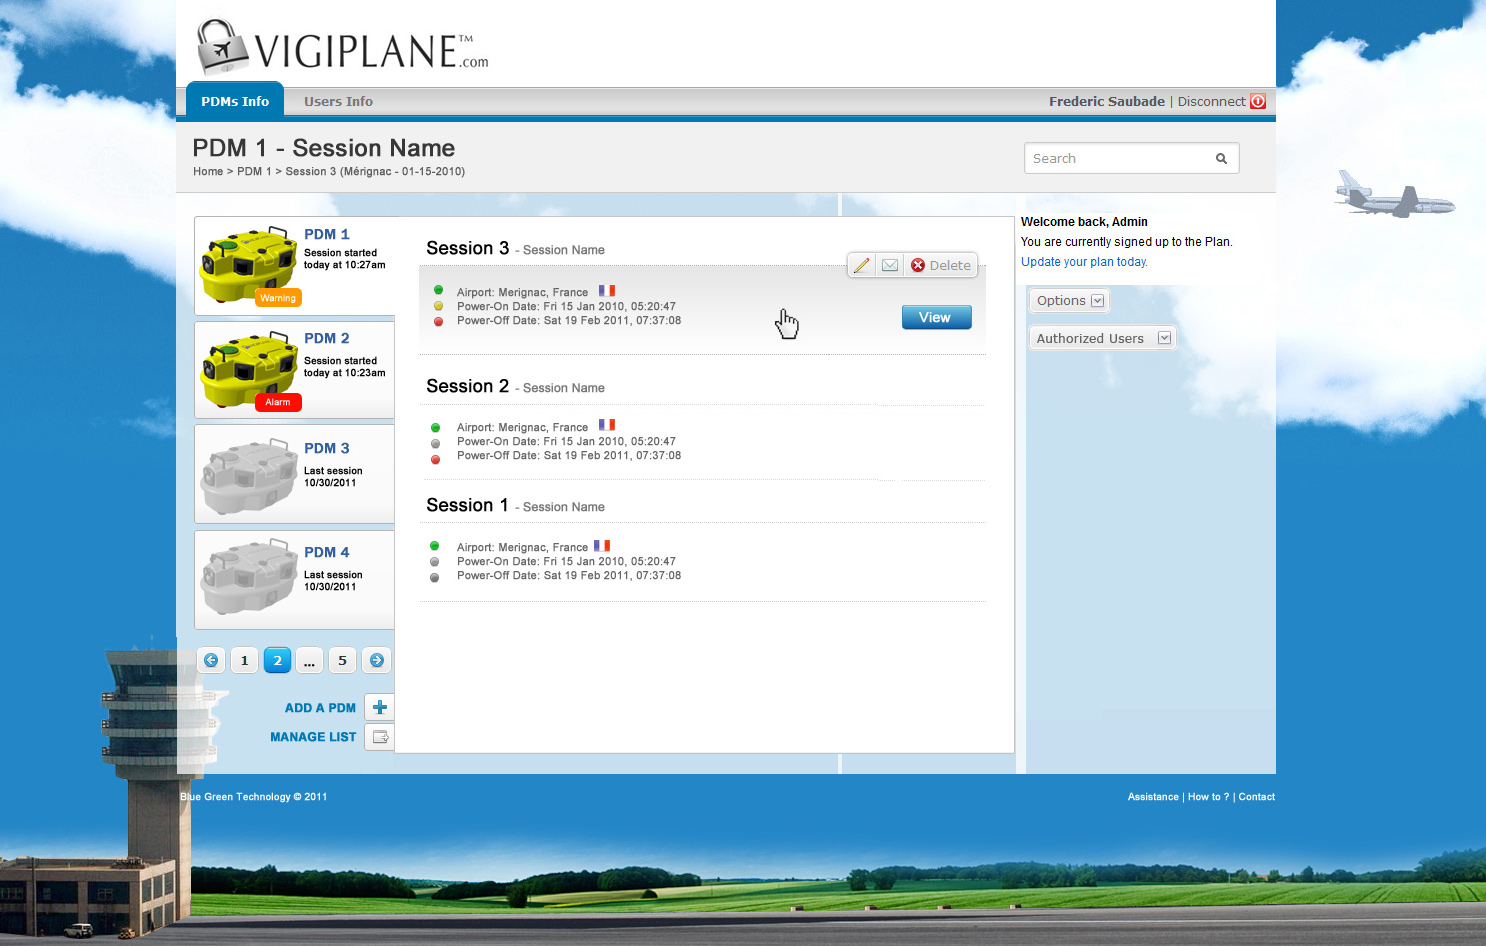Click red Power-Off status dot in Session 2
Screen dimensions: 1486x946
pyautogui.click(x=435, y=459)
